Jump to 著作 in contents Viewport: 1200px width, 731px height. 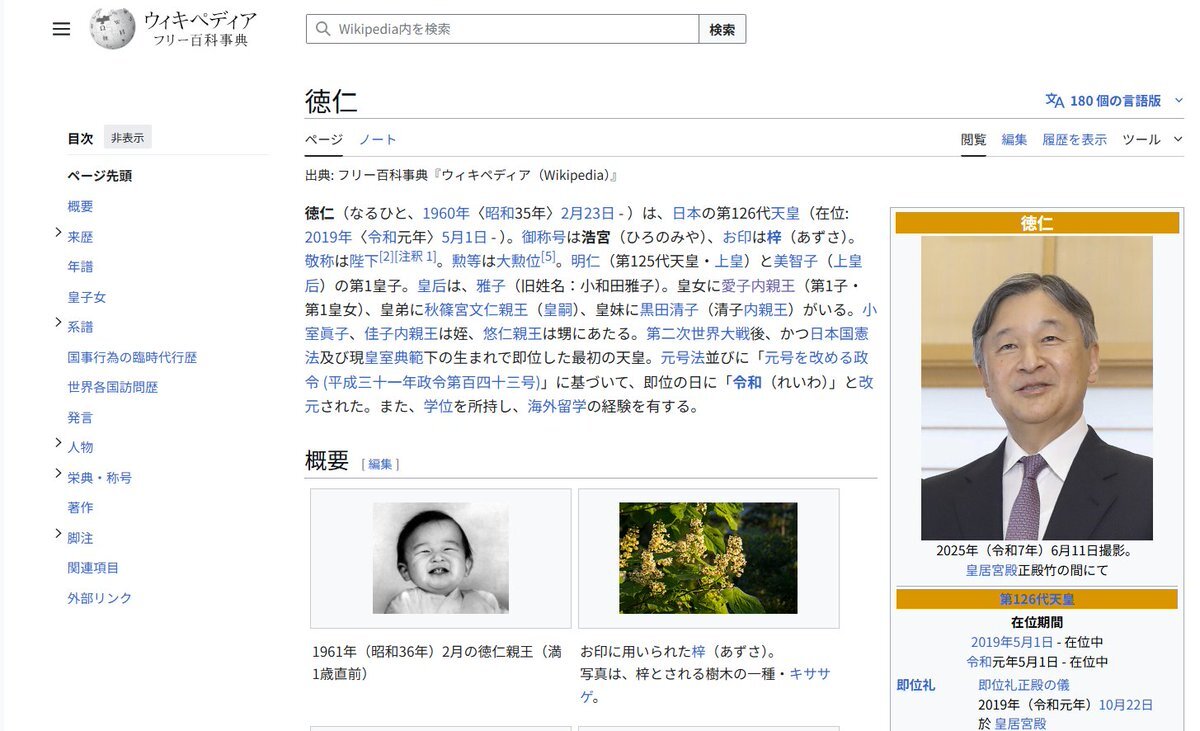pyautogui.click(x=80, y=507)
